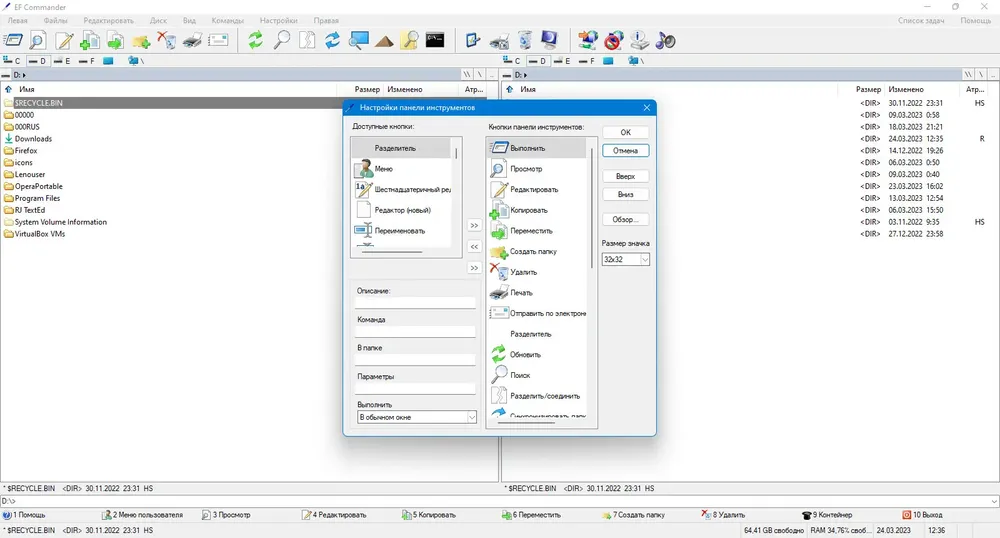The width and height of the screenshot is (1000, 538).
Task: Select Переименовать in available buttons list
Action: [402, 231]
